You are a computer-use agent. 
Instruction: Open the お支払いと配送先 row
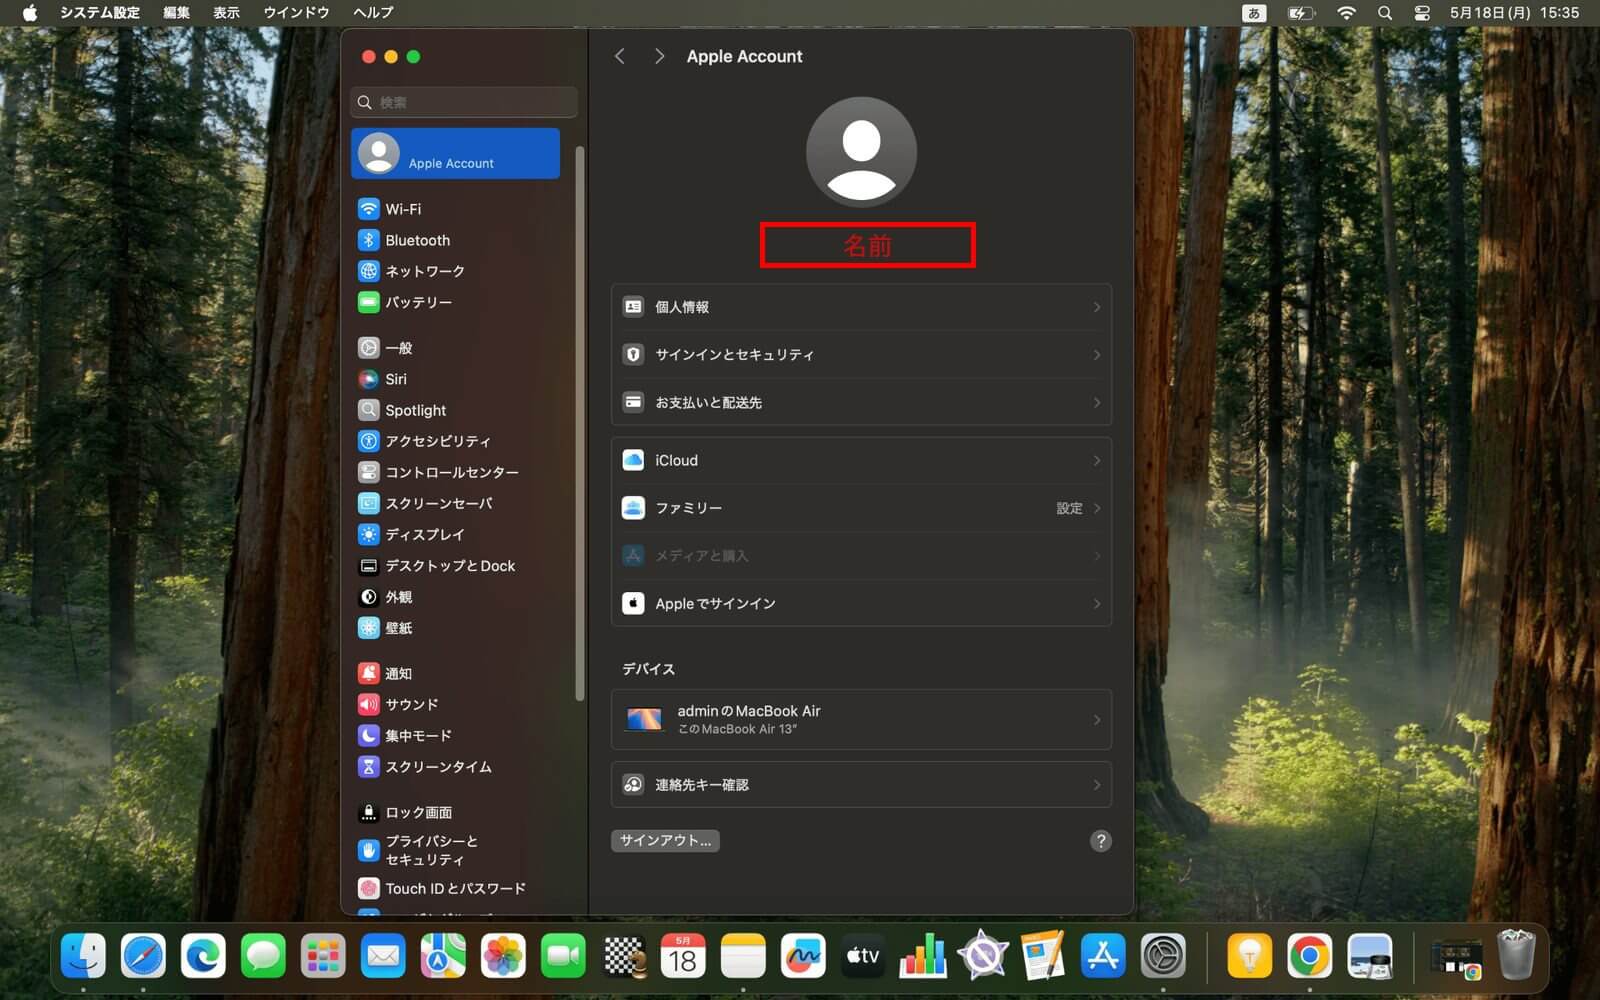point(861,402)
